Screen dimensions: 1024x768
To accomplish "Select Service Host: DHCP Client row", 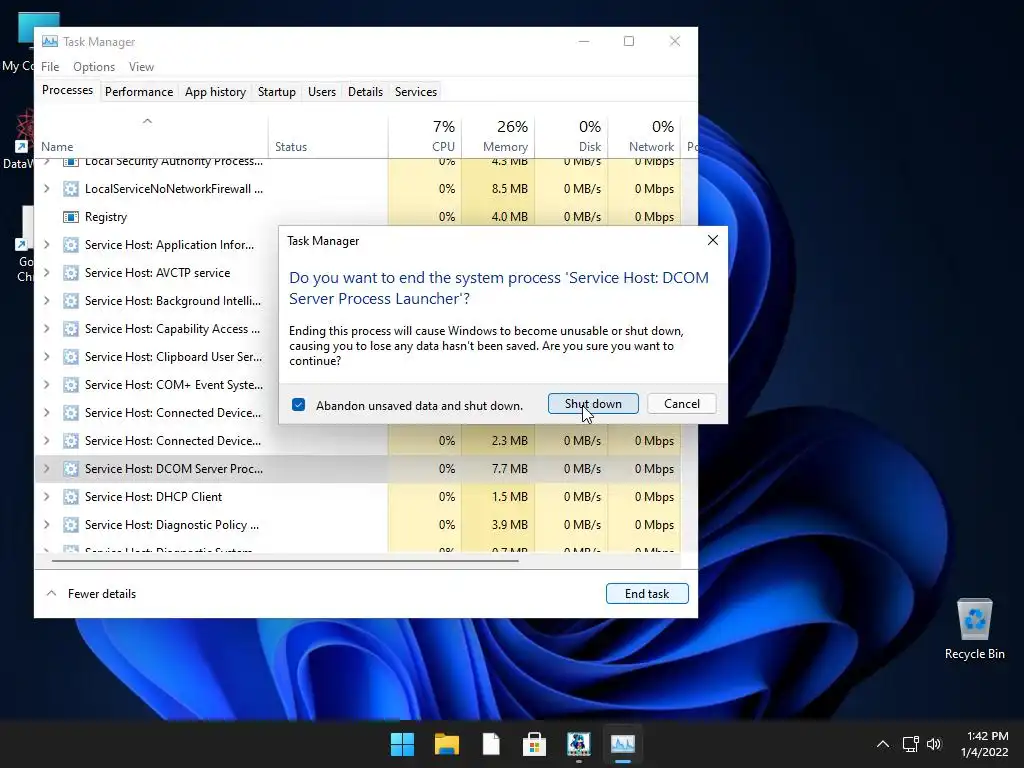I will pyautogui.click(x=358, y=497).
